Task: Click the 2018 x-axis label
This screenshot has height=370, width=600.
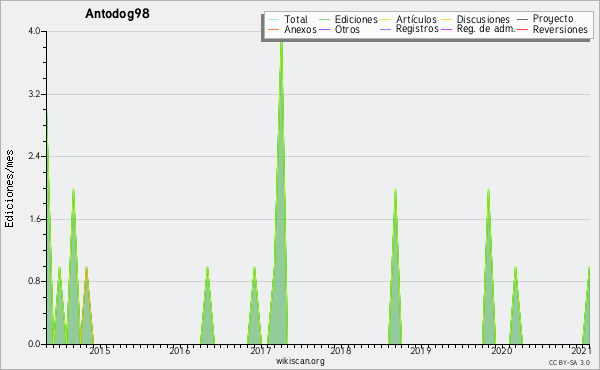Action: pos(341,351)
